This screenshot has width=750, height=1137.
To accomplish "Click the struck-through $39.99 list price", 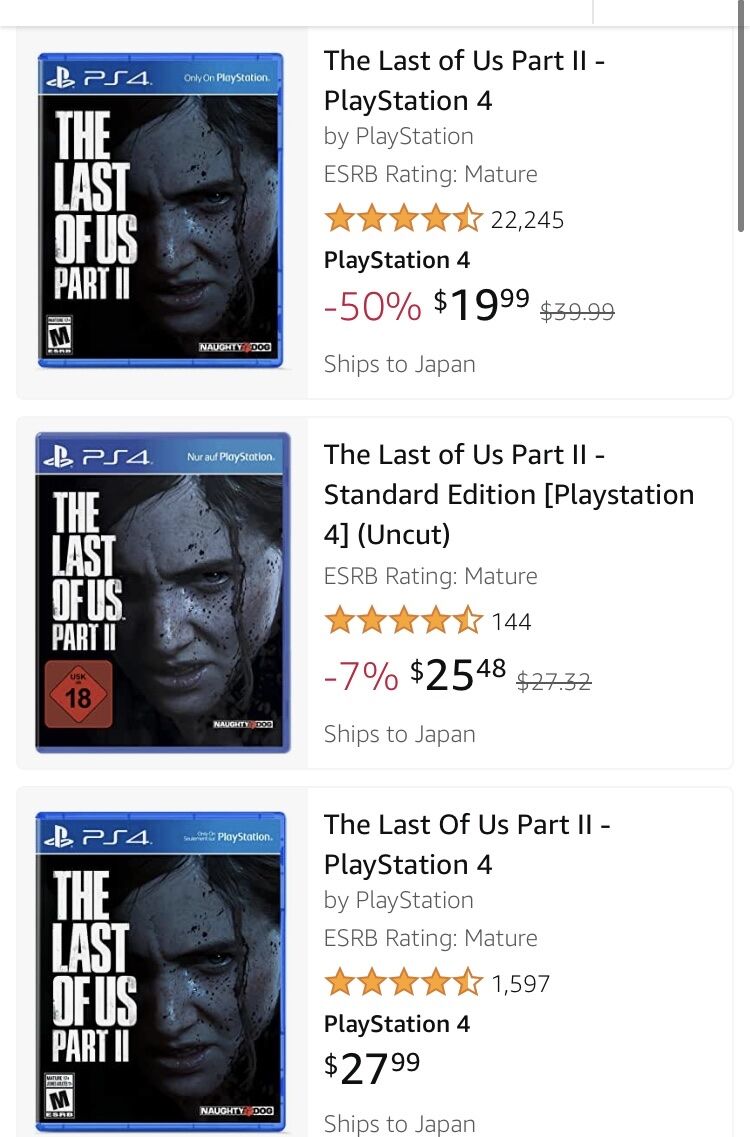I will point(577,312).
